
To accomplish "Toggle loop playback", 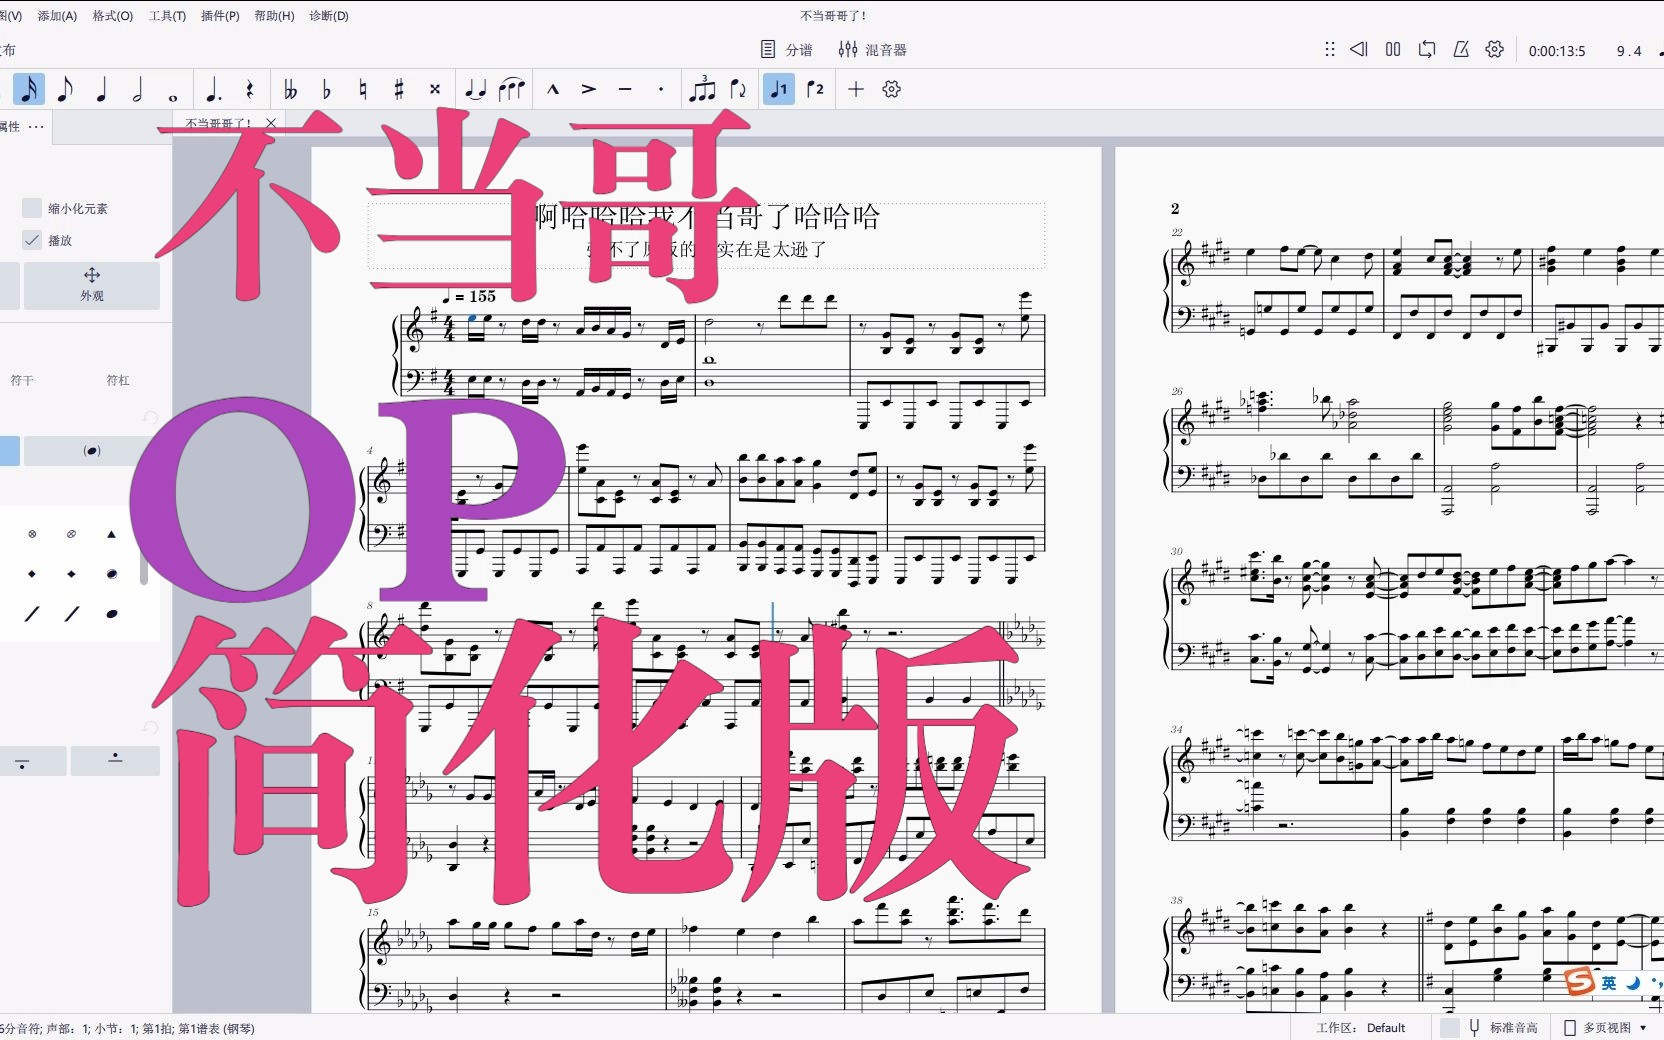I will [1427, 49].
